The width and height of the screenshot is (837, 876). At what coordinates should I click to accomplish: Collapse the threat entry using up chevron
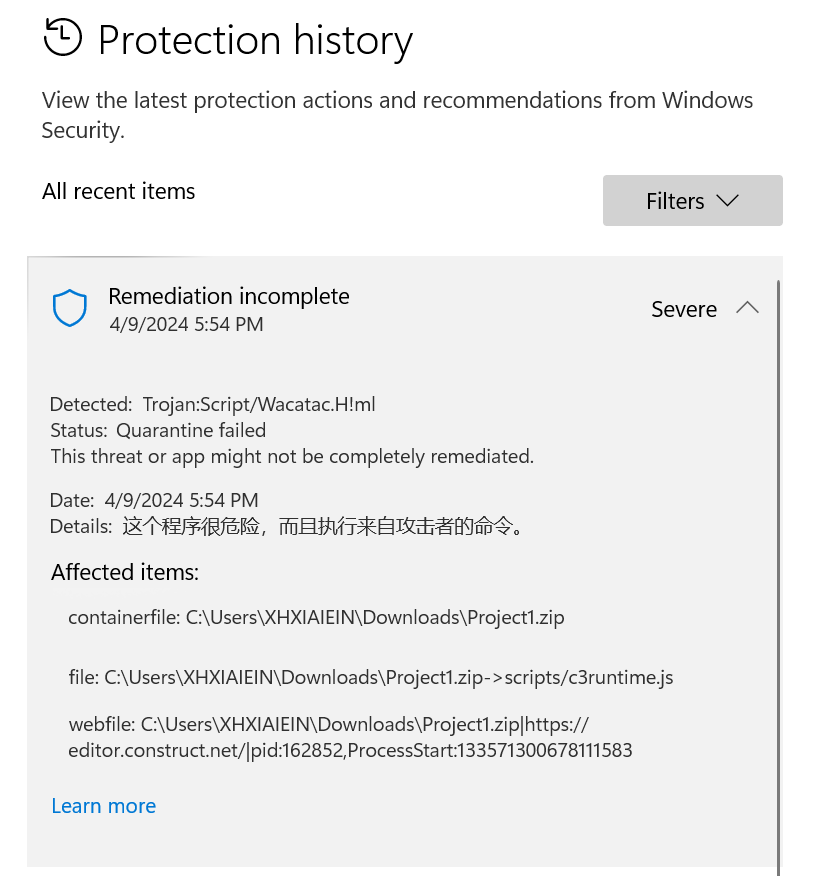pos(748,308)
